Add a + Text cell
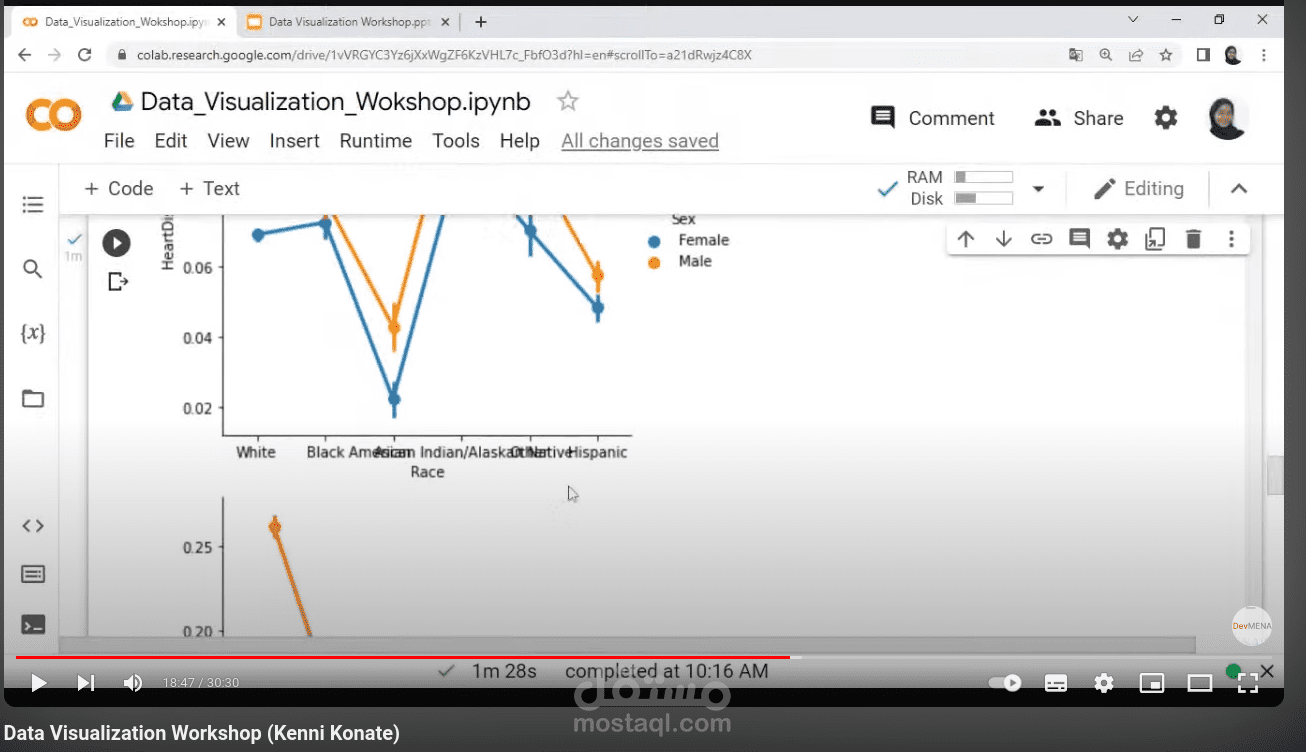Image resolution: width=1306 pixels, height=752 pixels. tap(209, 189)
